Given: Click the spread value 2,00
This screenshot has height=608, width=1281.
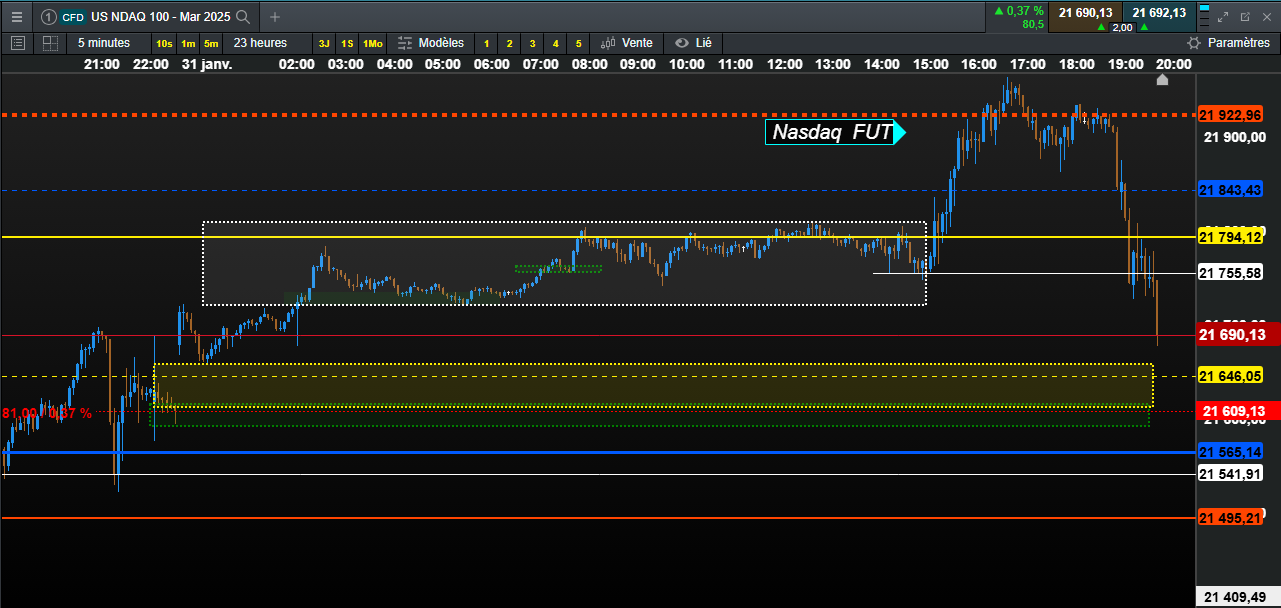Looking at the screenshot, I should (x=1122, y=27).
